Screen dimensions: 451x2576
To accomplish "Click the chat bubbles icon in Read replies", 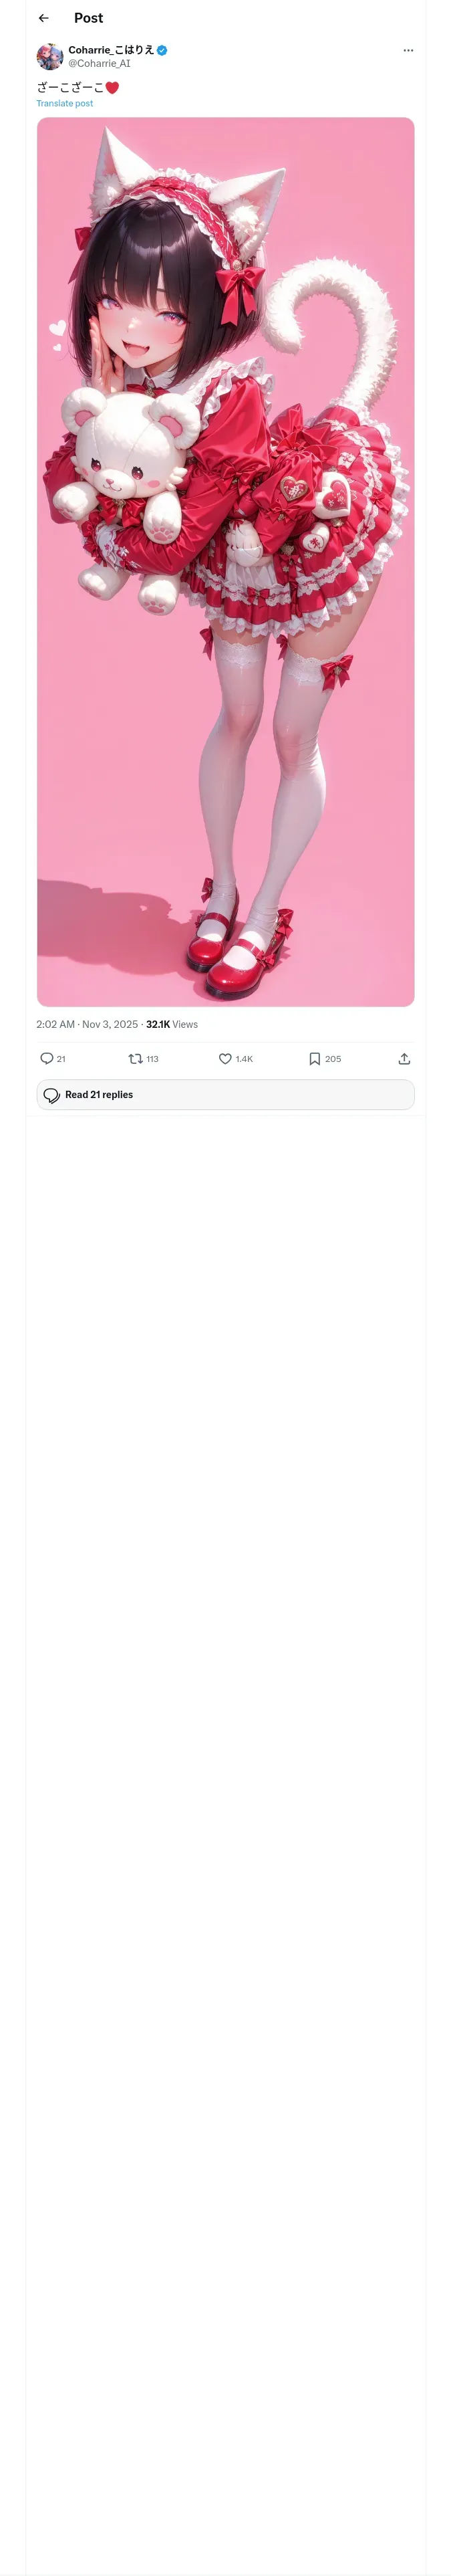I will coord(52,1095).
